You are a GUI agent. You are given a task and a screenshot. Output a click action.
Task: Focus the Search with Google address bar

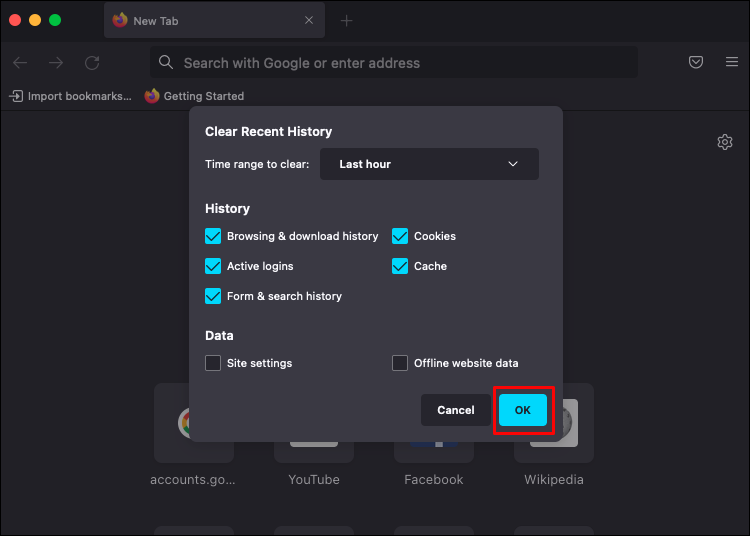pyautogui.click(x=394, y=63)
